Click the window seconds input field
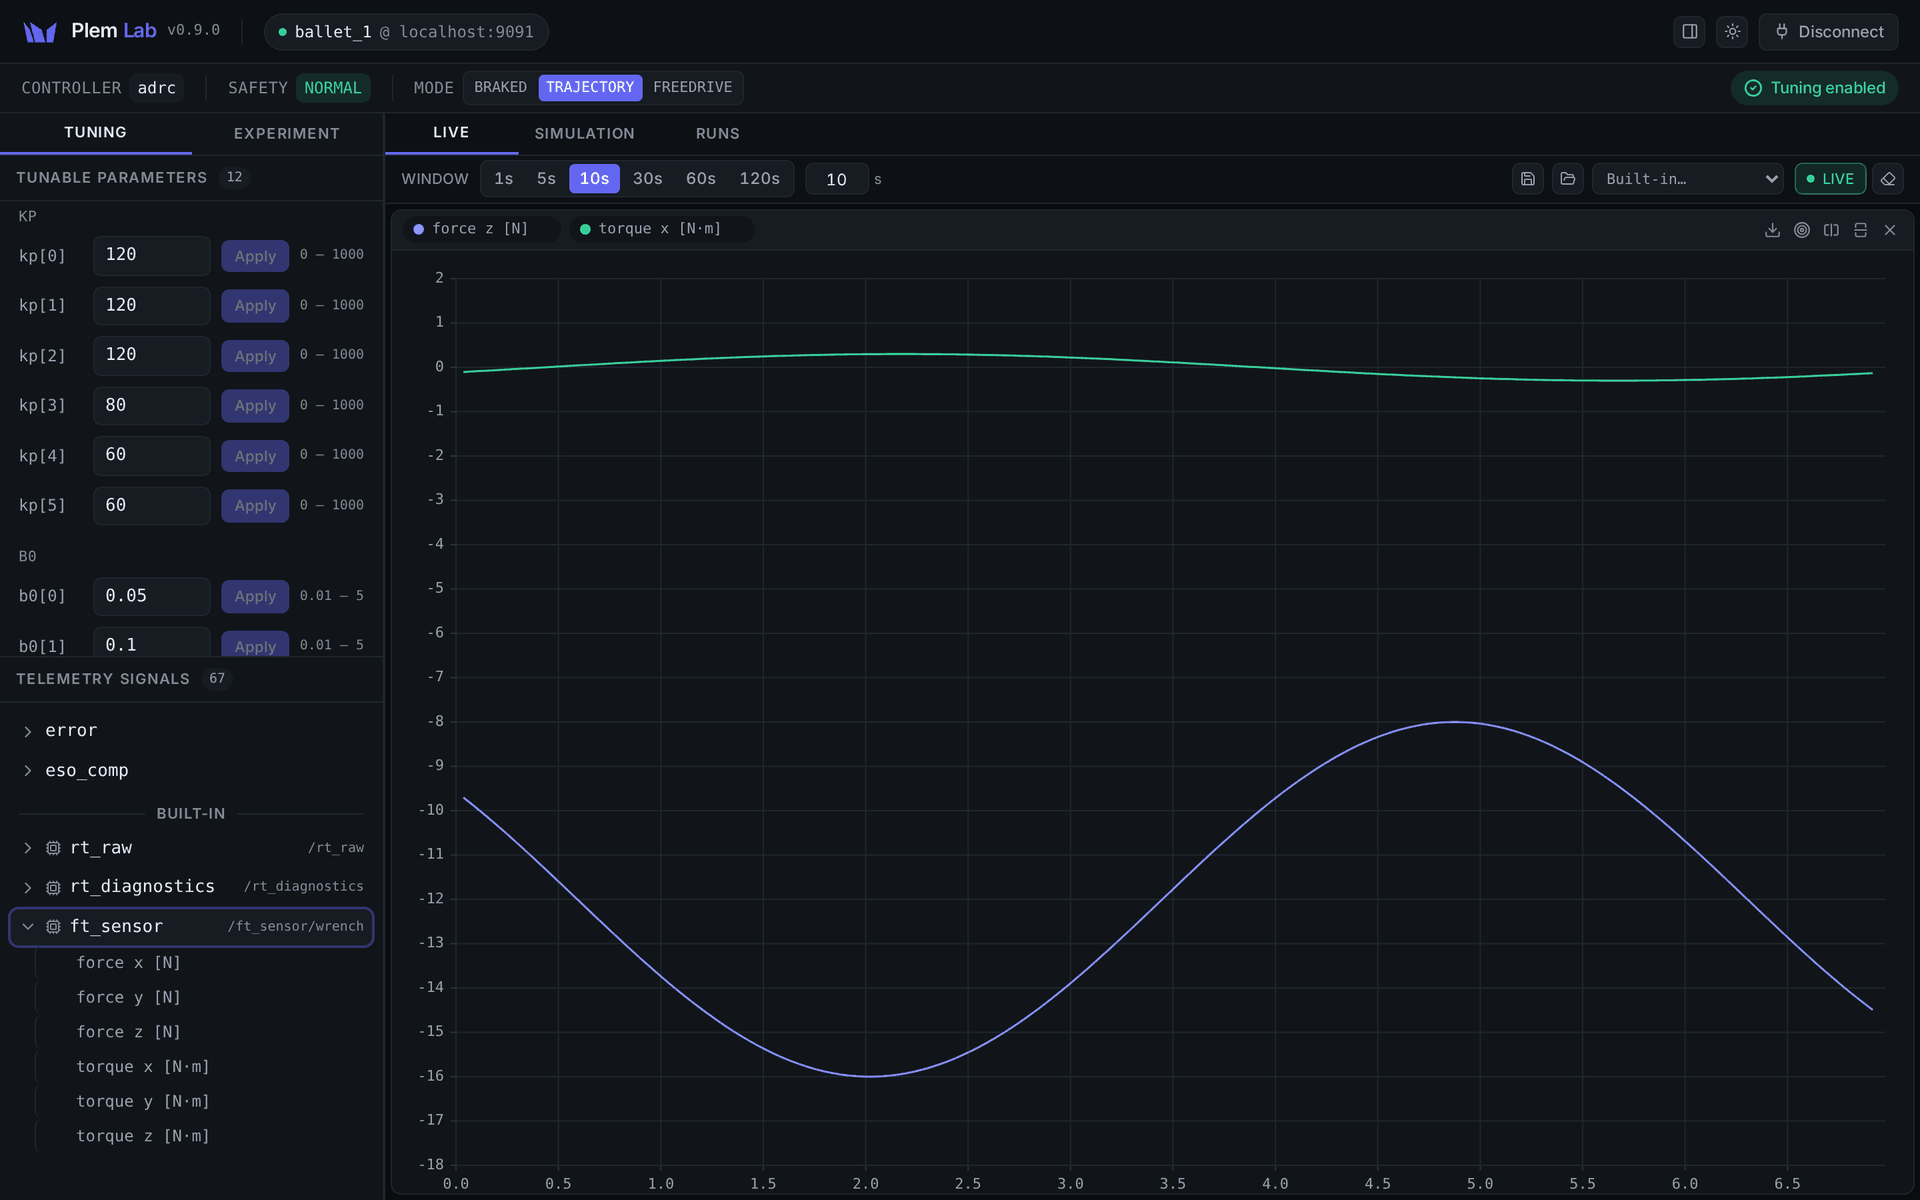Viewport: 1920px width, 1200px height. pyautogui.click(x=837, y=179)
